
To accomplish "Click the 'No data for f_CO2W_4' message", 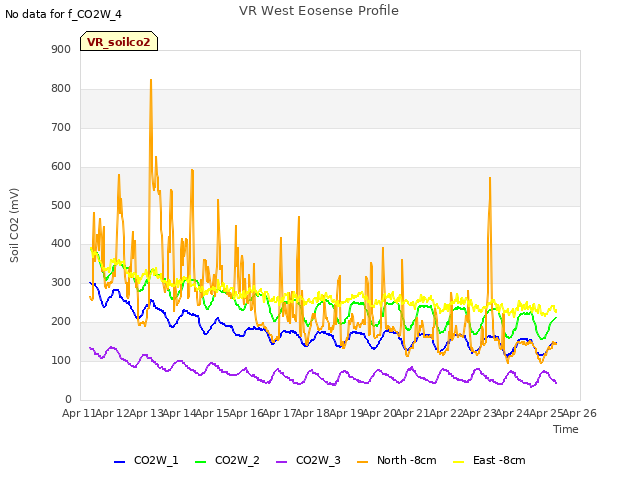I will pos(63,14).
